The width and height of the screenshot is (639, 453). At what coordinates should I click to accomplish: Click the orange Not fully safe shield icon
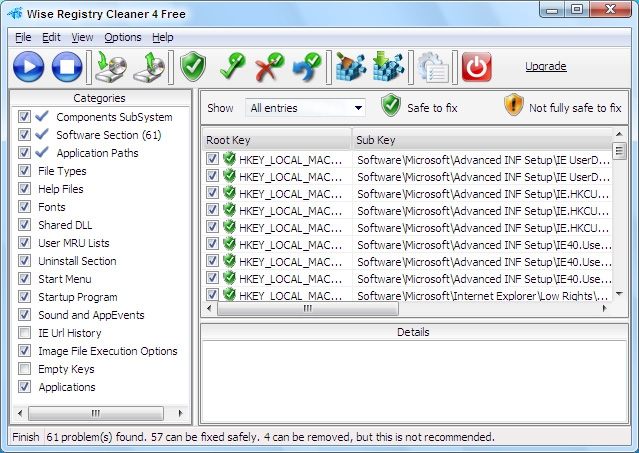click(513, 105)
